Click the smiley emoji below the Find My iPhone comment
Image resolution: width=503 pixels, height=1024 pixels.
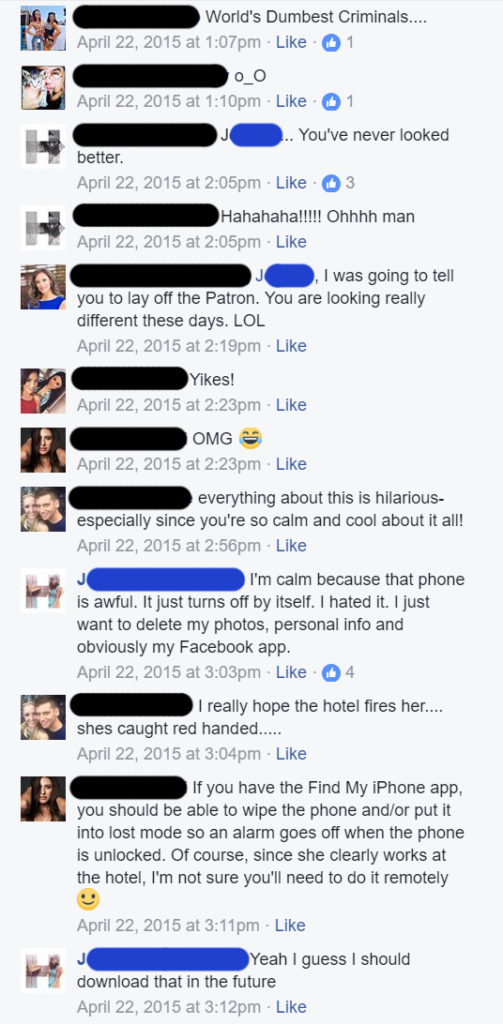point(88,901)
